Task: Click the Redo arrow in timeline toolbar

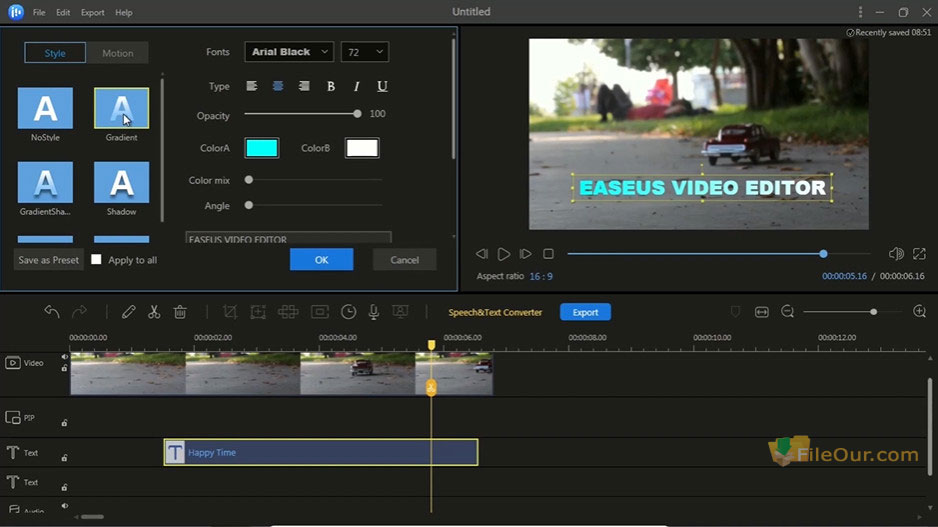Action: coord(79,312)
